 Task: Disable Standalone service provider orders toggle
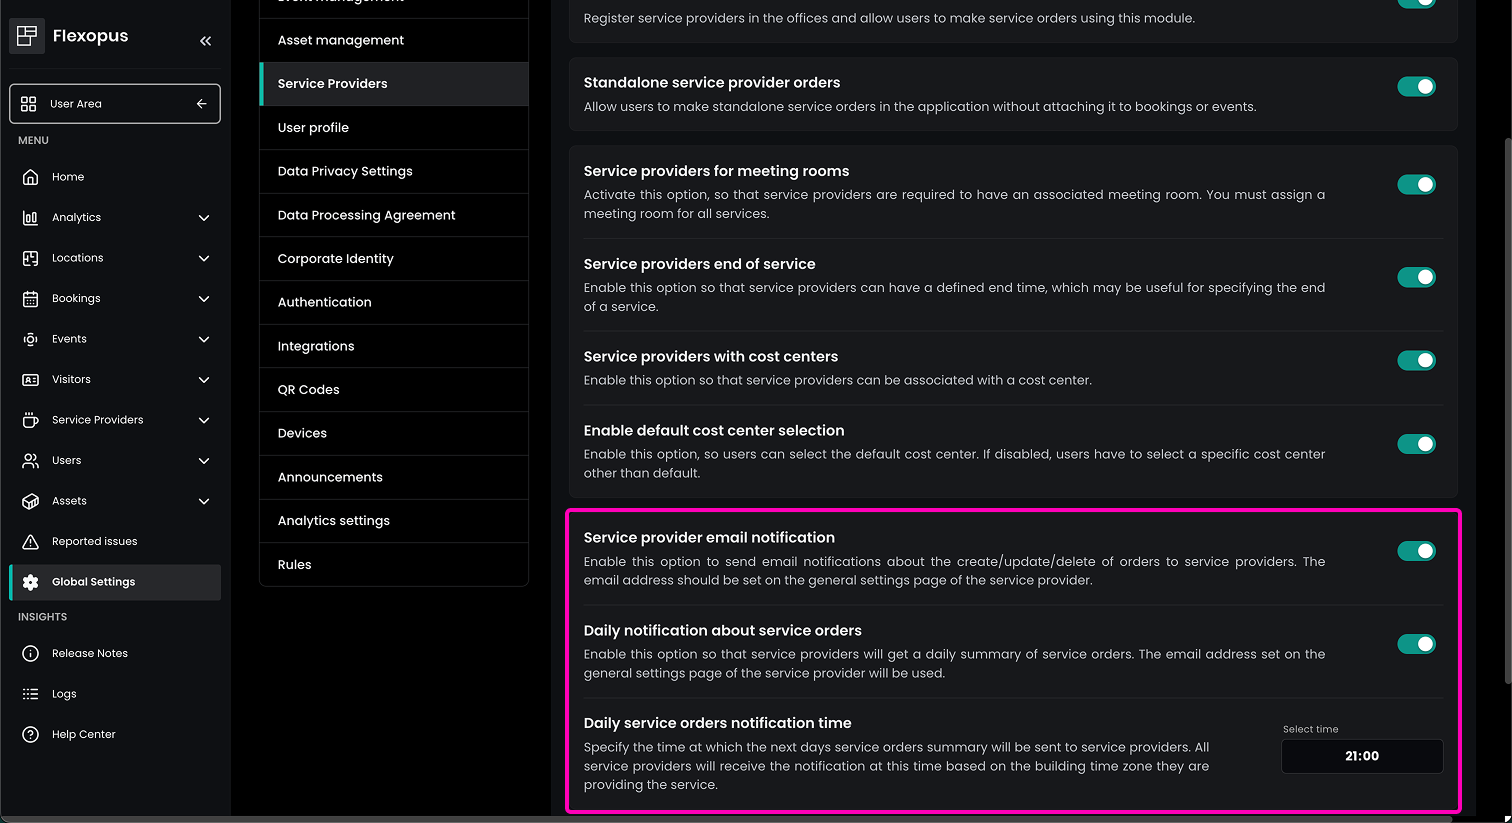click(1416, 87)
